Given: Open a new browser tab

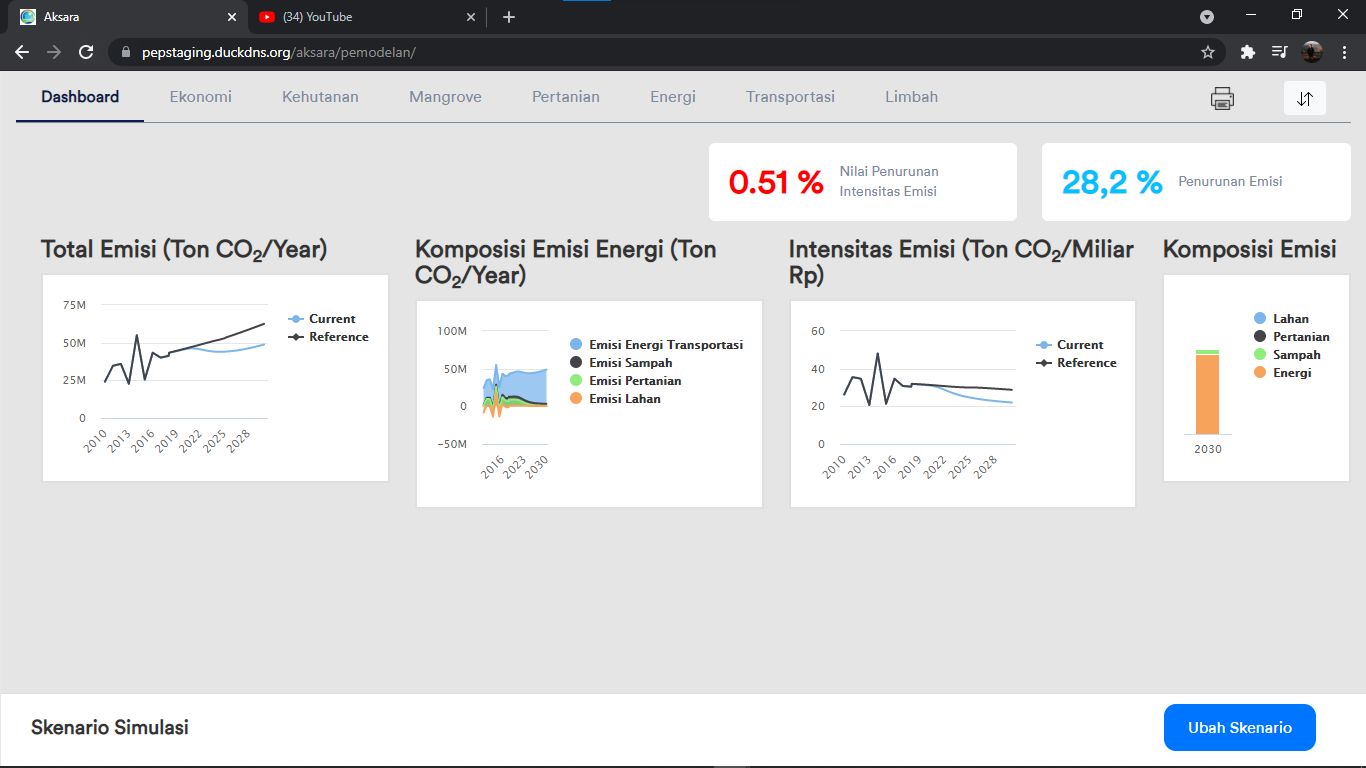Looking at the screenshot, I should point(509,17).
